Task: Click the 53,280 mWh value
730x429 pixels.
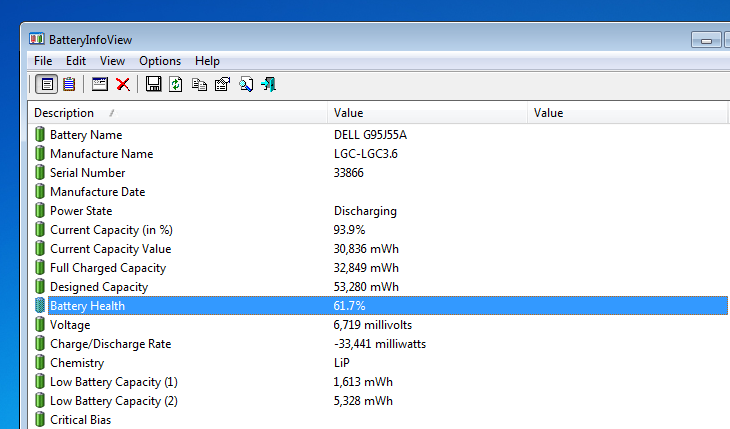Action: (x=366, y=287)
